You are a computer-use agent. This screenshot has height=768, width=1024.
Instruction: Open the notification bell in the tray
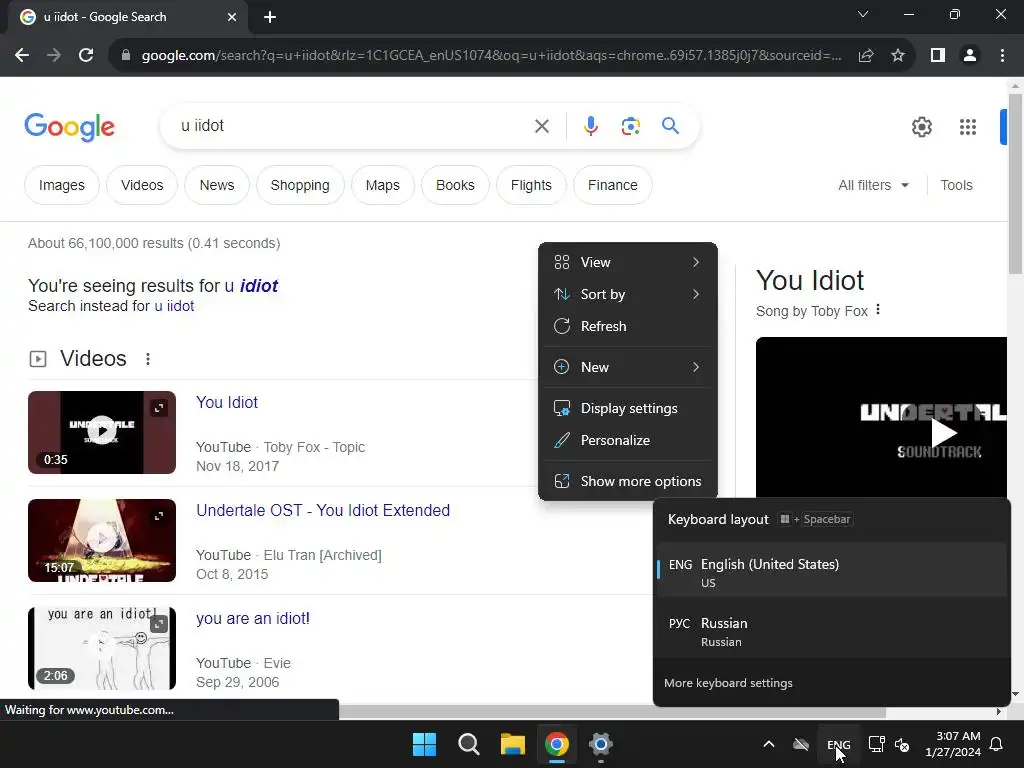(997, 744)
